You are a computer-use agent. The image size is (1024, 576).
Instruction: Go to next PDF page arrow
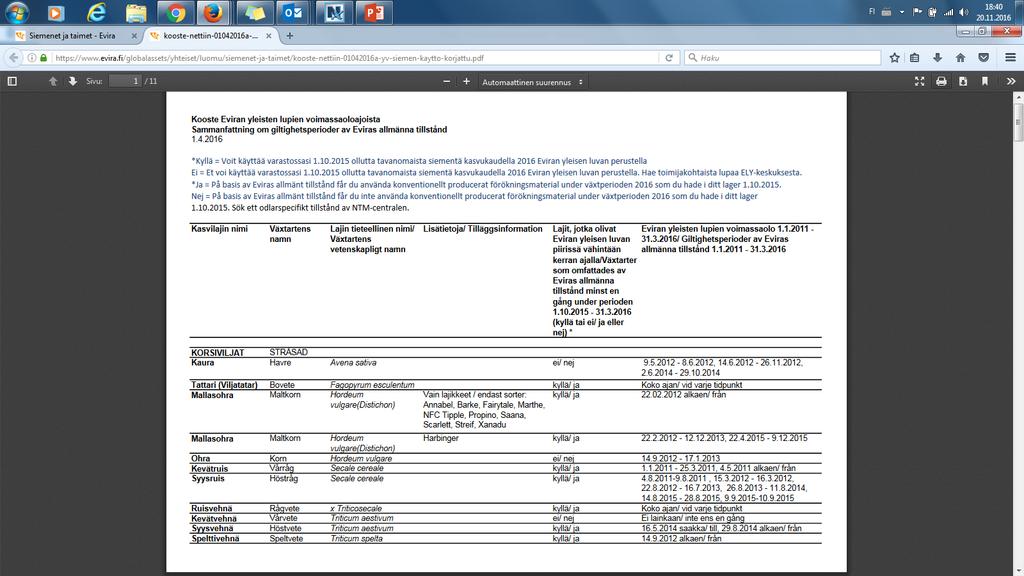click(x=72, y=82)
